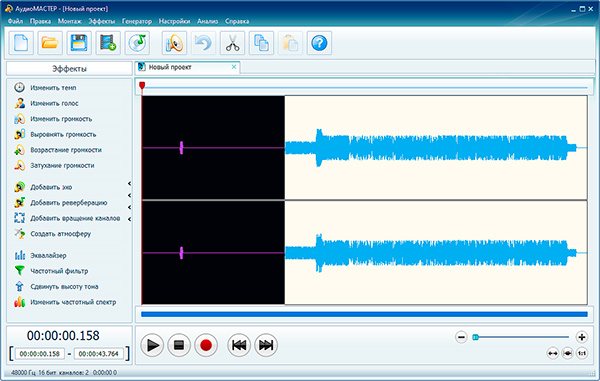This screenshot has width=600, height=381.
Task: Open the Файл menu
Action: click(x=15, y=21)
